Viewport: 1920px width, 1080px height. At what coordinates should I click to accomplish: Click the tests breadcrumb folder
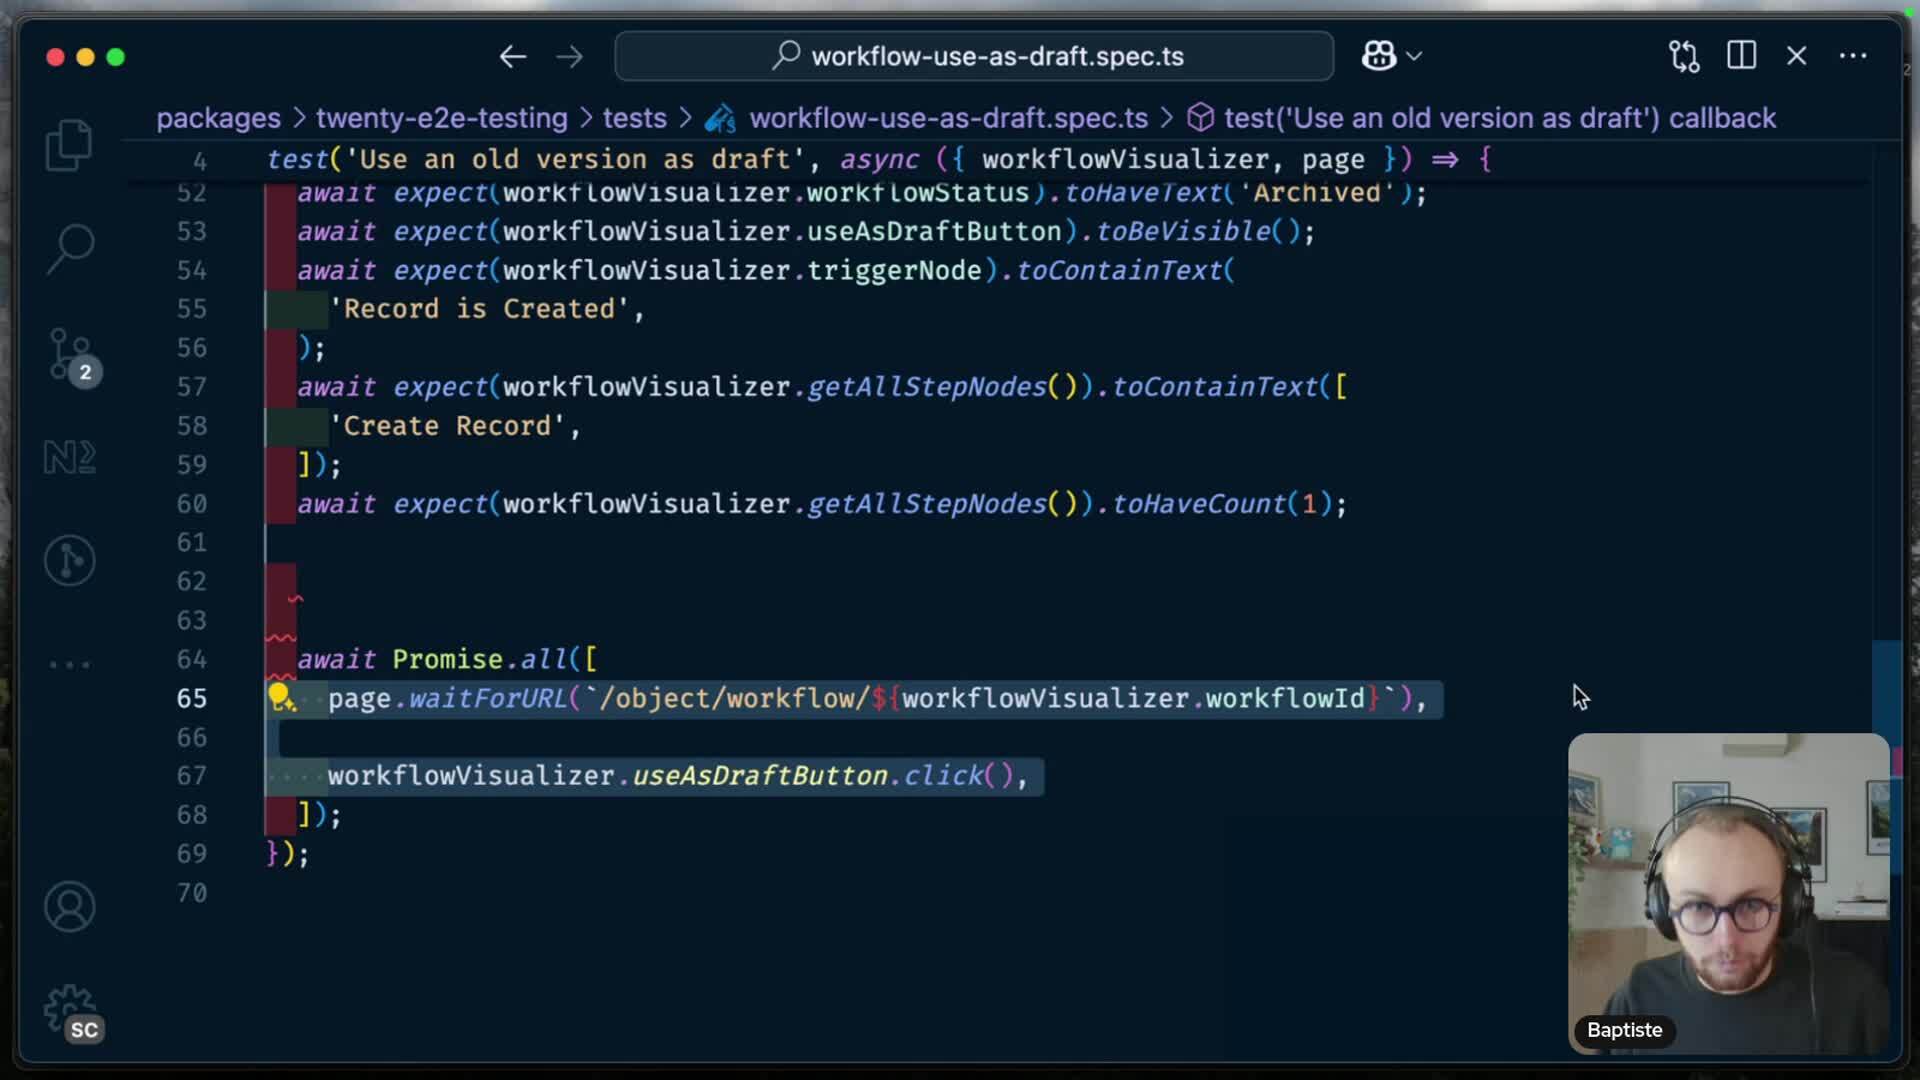pyautogui.click(x=634, y=118)
